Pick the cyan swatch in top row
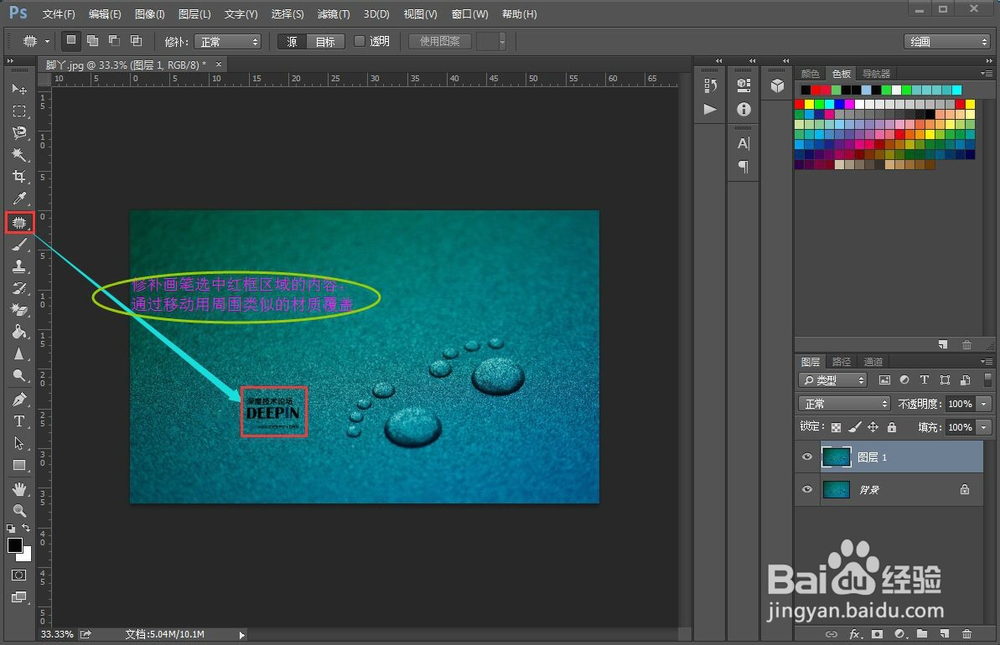Screen dimensions: 1000x645 [957, 90]
